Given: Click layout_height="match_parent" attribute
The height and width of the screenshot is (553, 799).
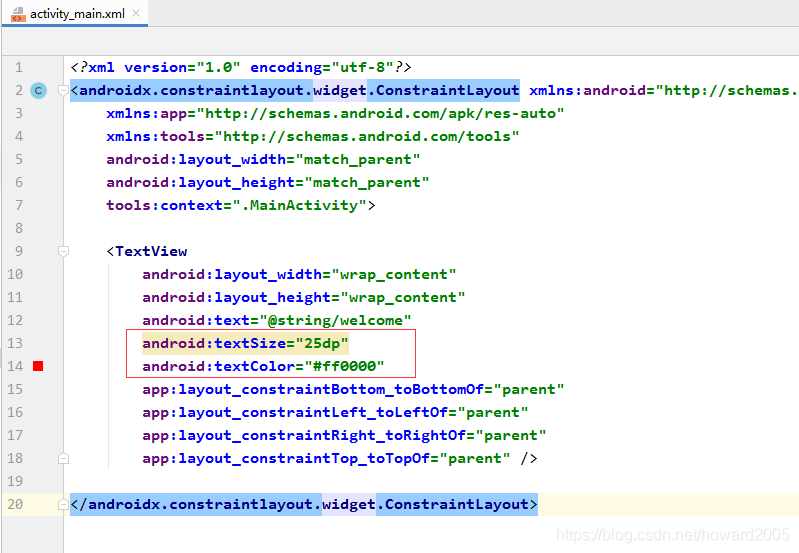Looking at the screenshot, I should [268, 182].
